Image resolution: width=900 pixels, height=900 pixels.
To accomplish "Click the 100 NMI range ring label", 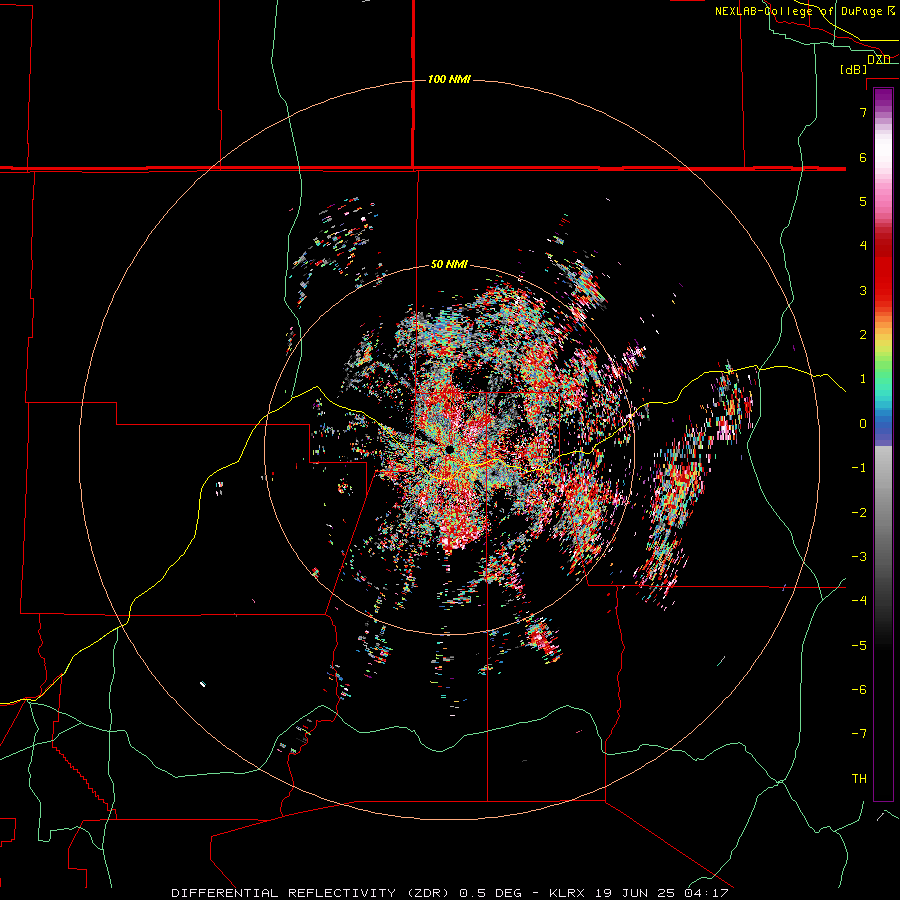I will pos(449,79).
